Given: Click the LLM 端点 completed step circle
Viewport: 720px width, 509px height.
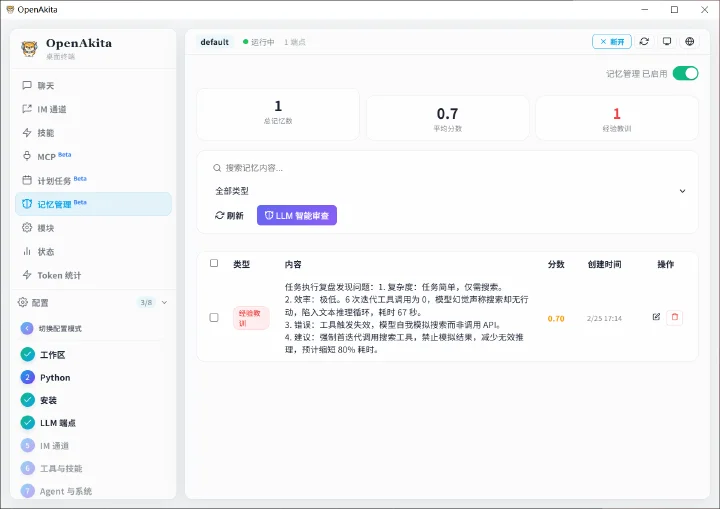Looking at the screenshot, I should (28, 423).
